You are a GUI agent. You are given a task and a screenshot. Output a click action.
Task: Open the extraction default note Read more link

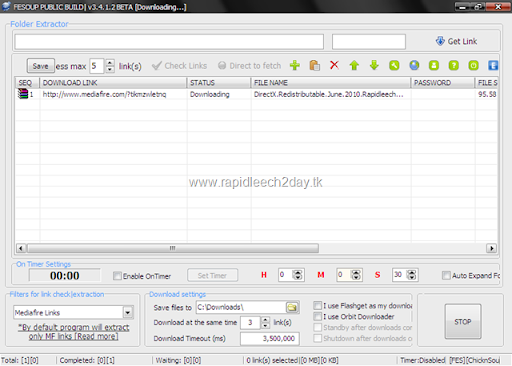[74, 332]
